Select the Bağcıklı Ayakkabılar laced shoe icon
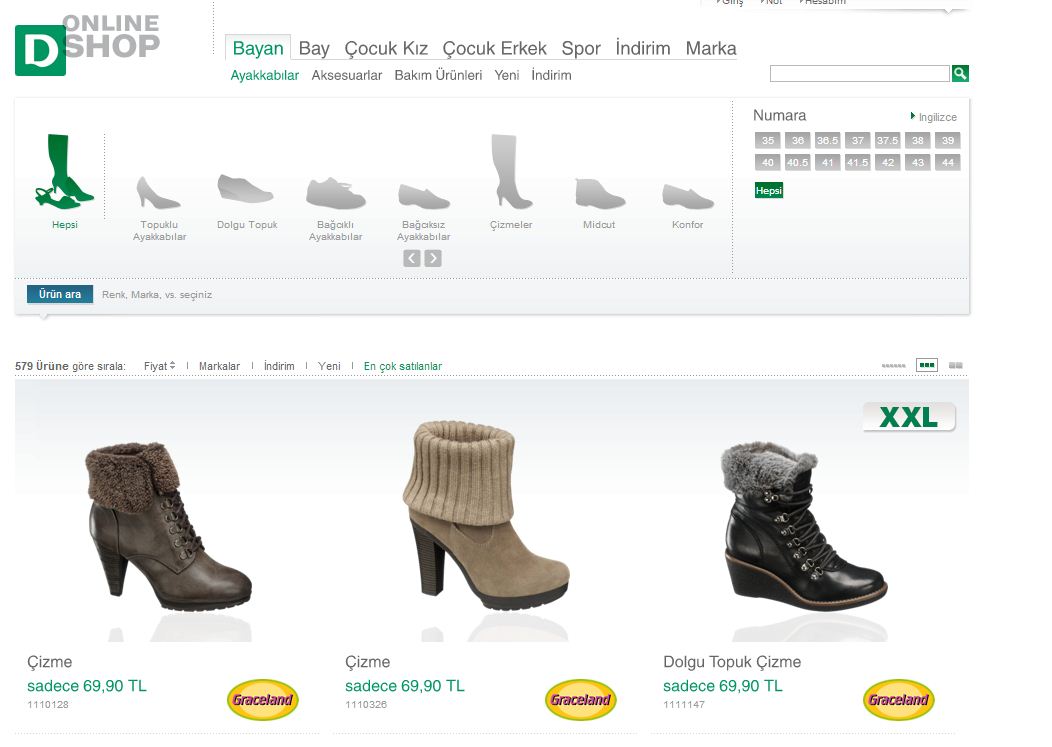 coord(335,190)
